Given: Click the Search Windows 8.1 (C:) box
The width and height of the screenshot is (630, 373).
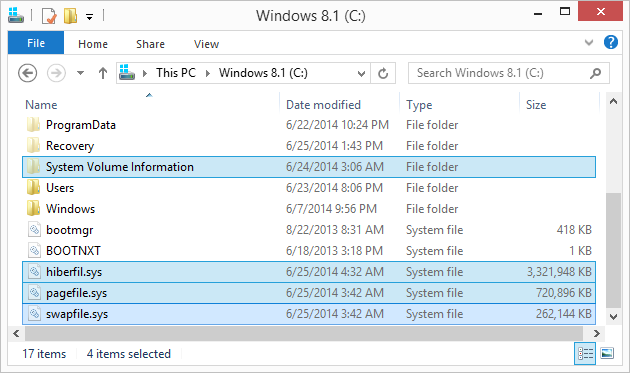Looking at the screenshot, I should (509, 73).
